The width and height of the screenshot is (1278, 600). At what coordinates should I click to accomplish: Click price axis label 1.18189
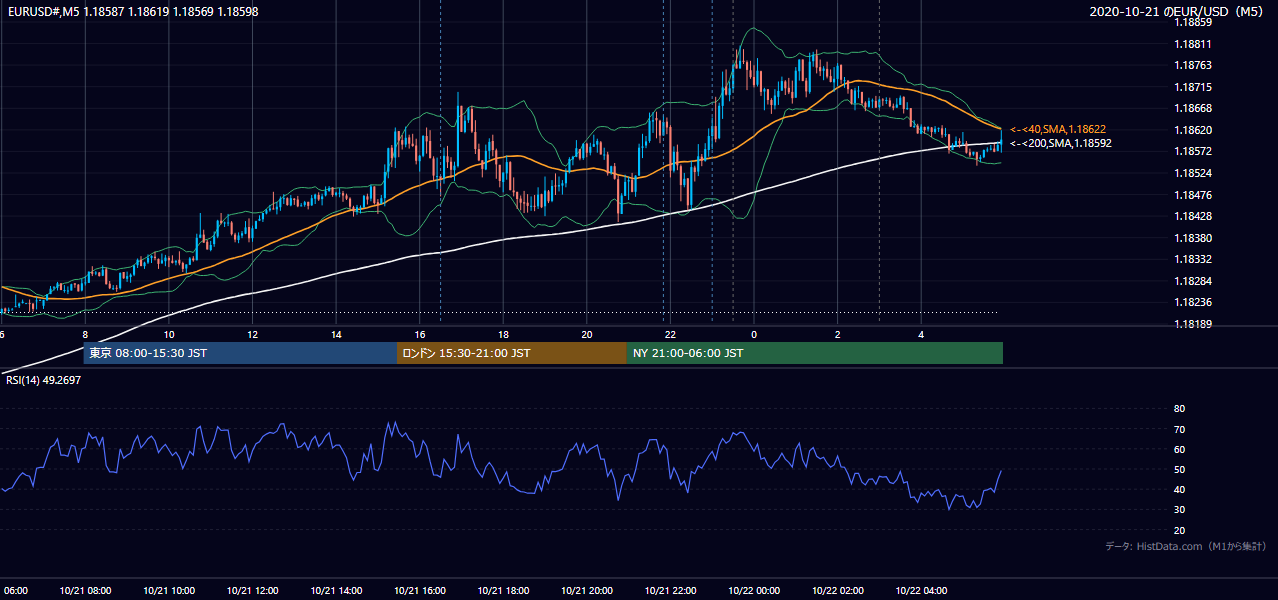pyautogui.click(x=1192, y=324)
